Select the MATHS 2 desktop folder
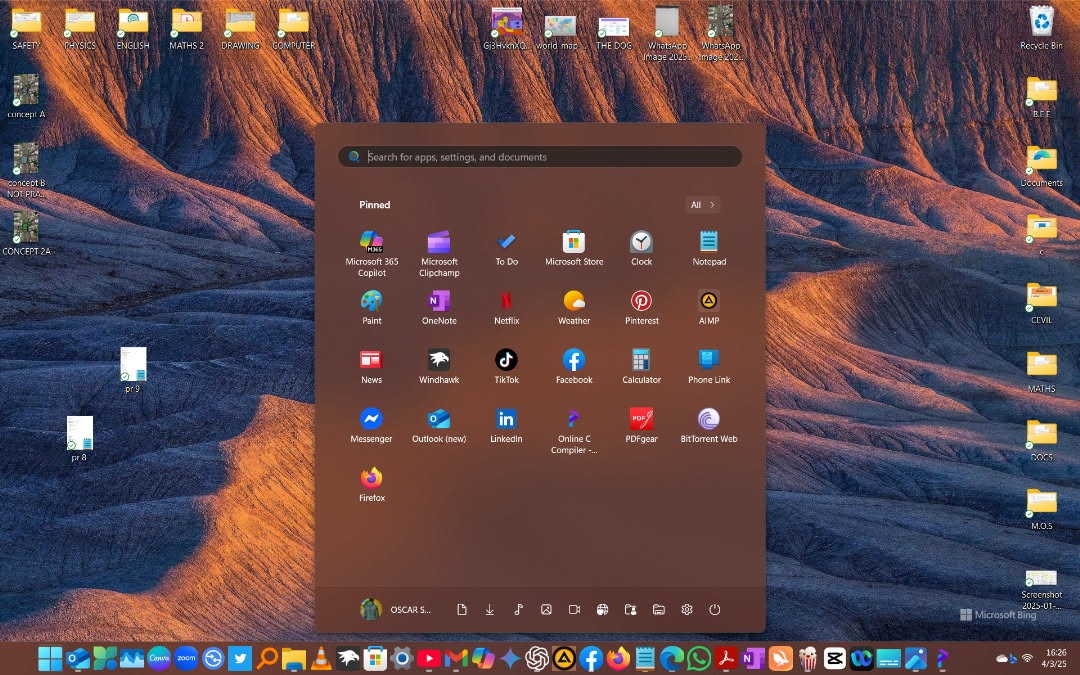The height and width of the screenshot is (675, 1080). 187,28
